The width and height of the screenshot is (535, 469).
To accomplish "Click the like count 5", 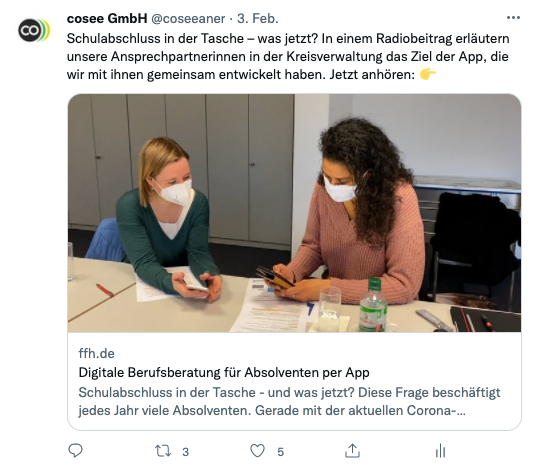I will click(x=280, y=452).
